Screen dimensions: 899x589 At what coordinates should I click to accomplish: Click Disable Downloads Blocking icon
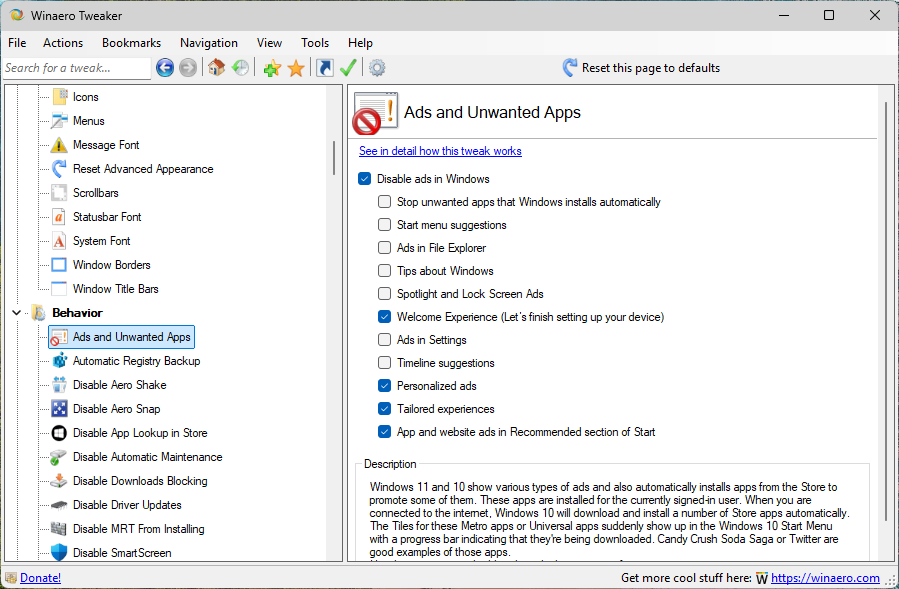[x=59, y=481]
